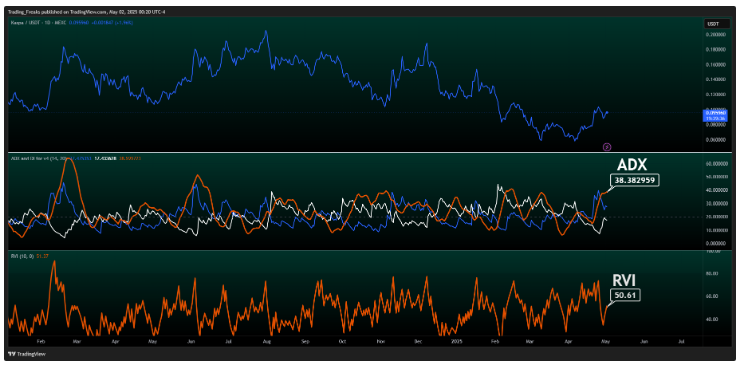Click the Jul label at right of time axis
This screenshot has width=744, height=365.
[681, 341]
